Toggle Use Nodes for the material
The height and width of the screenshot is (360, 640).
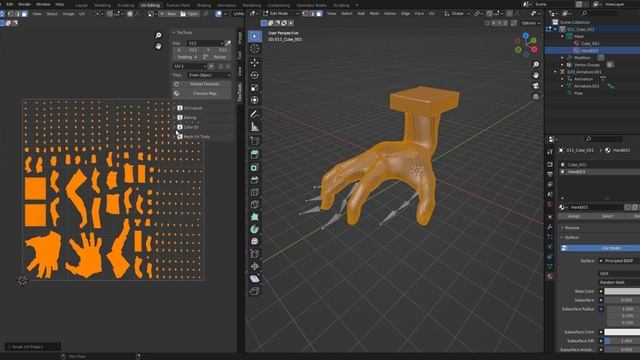pyautogui.click(x=600, y=248)
